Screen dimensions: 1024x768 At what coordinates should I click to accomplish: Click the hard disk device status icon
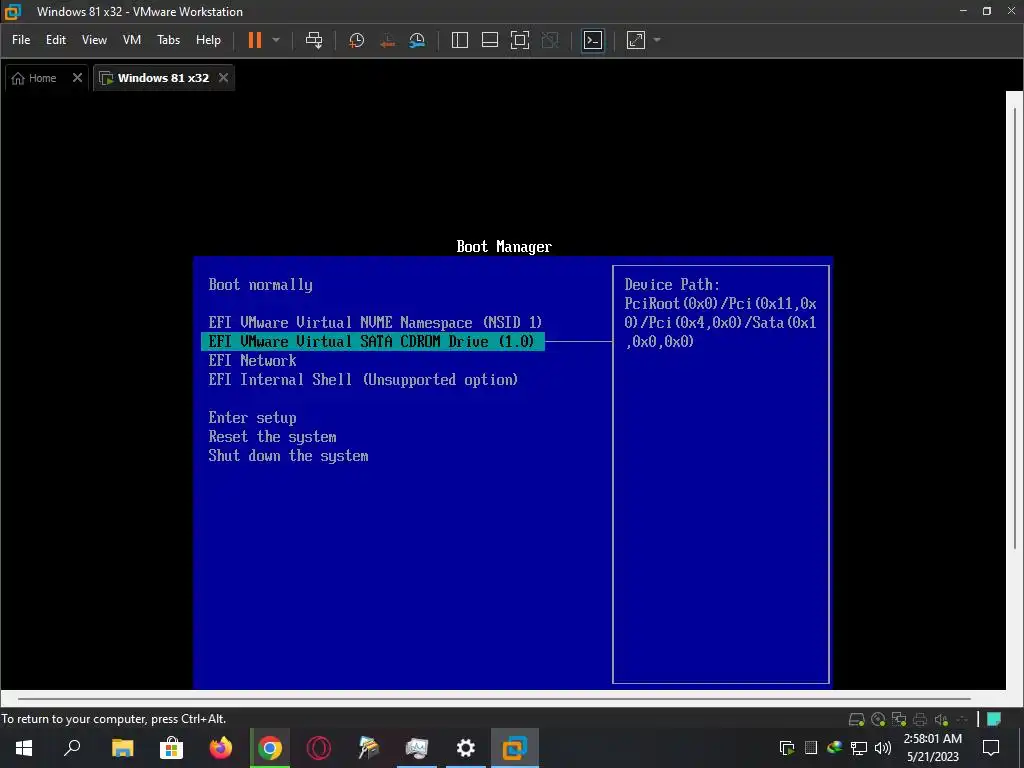pos(856,720)
